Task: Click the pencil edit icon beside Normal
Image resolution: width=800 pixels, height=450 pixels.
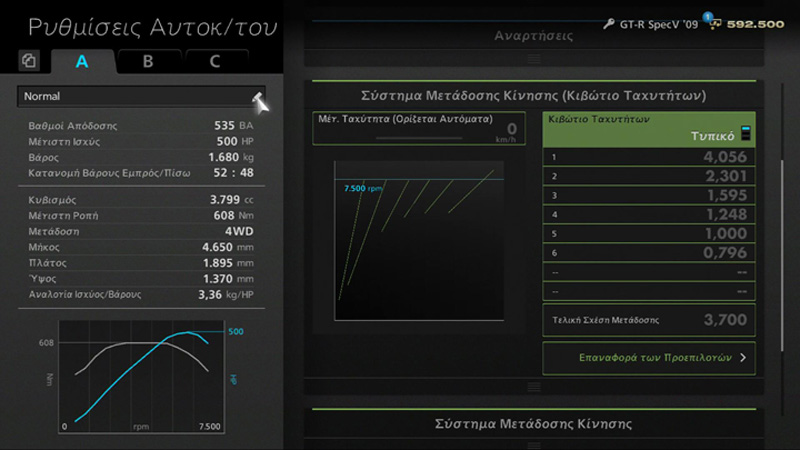Action: (x=259, y=99)
